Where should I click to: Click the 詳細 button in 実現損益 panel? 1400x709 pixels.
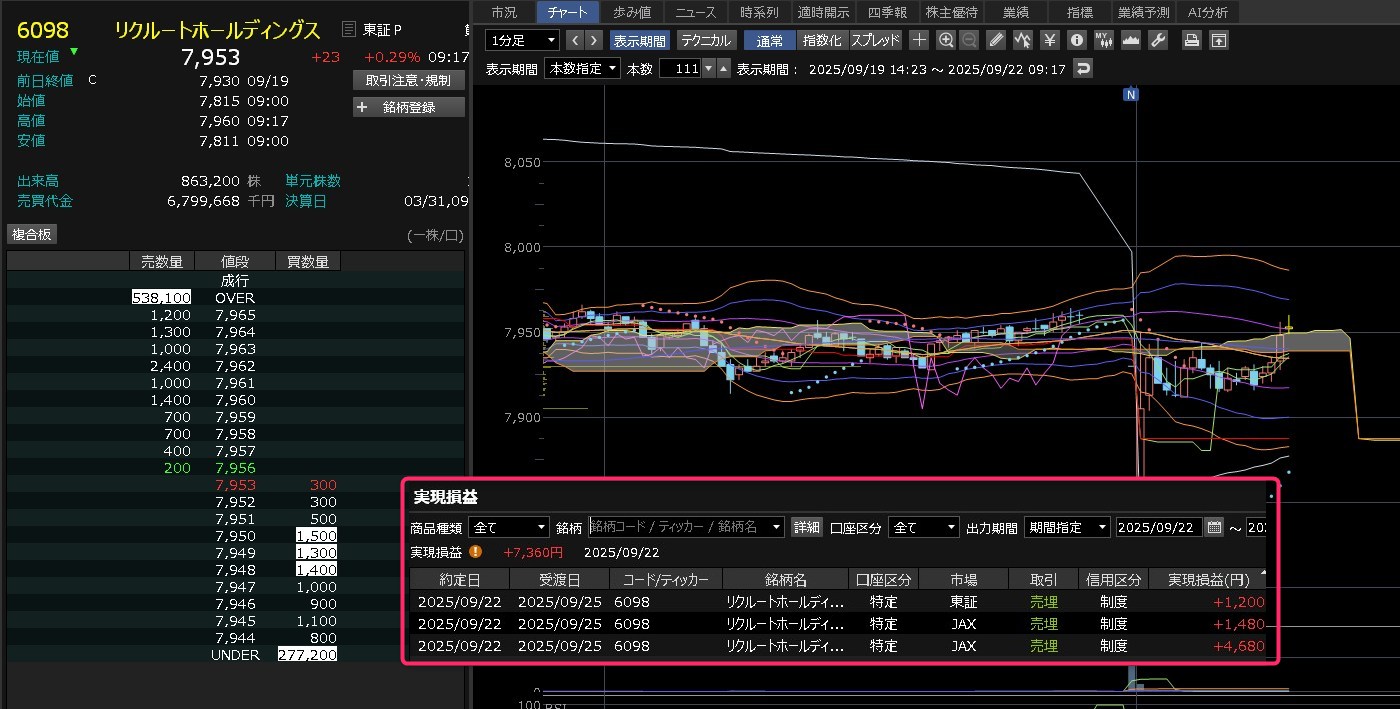click(x=806, y=527)
